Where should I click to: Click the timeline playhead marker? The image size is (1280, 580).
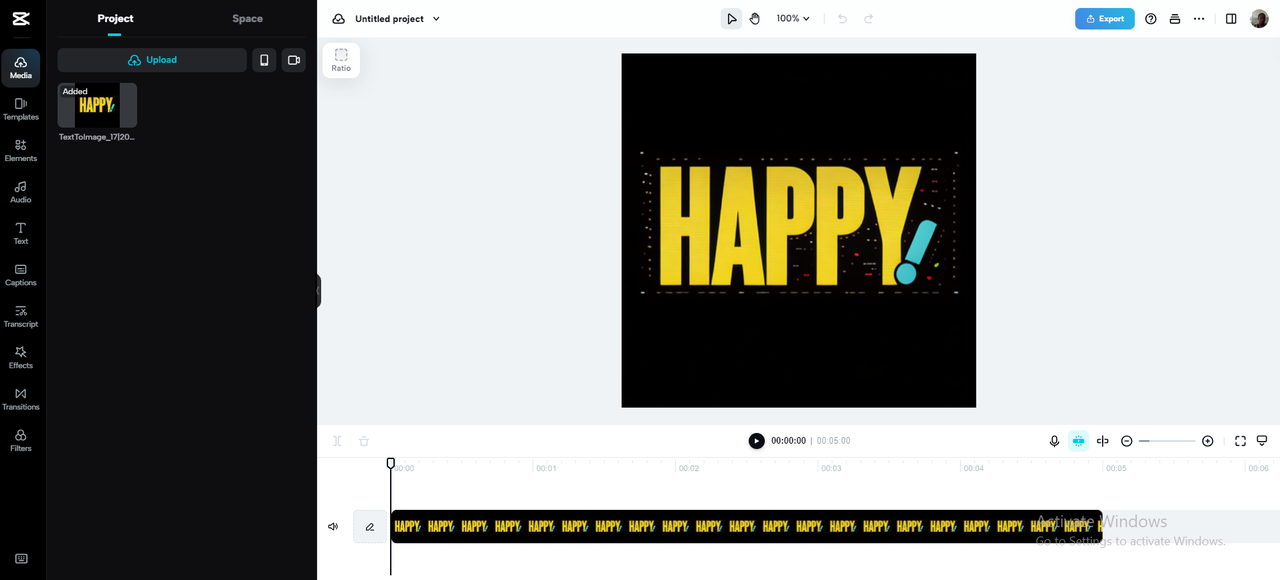391,464
